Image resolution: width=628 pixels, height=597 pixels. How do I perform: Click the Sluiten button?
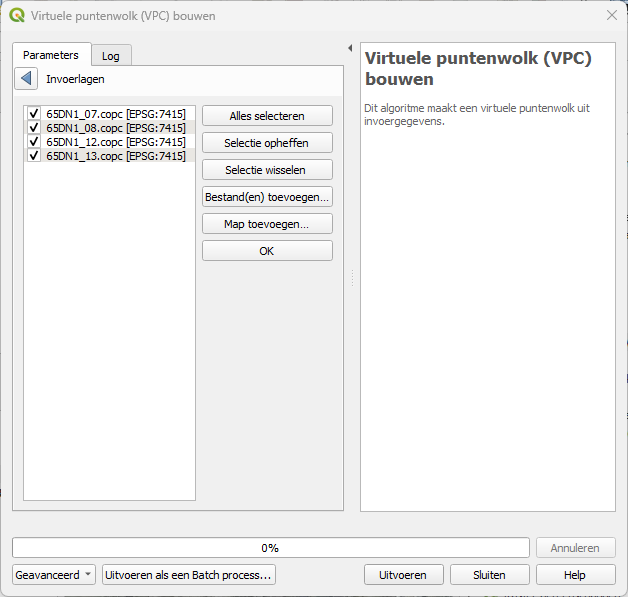pyautogui.click(x=490, y=575)
